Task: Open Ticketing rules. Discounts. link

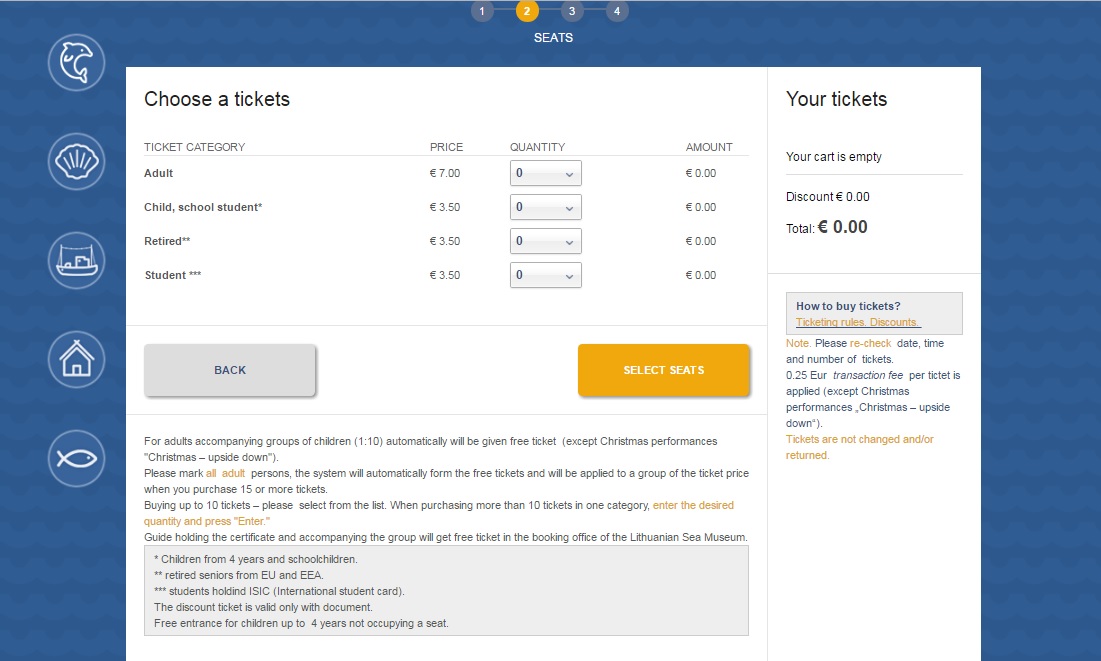Action: click(x=857, y=322)
